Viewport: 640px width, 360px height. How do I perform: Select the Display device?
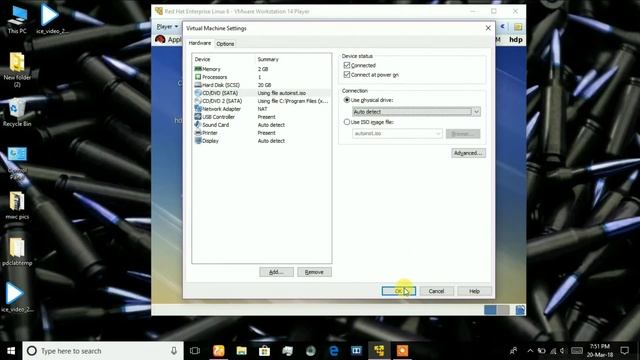[261, 141]
